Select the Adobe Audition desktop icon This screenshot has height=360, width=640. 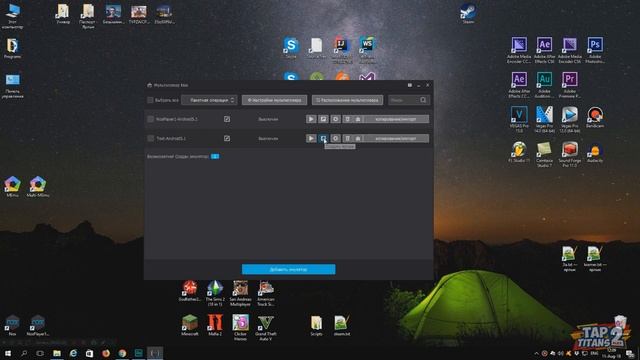point(544,84)
